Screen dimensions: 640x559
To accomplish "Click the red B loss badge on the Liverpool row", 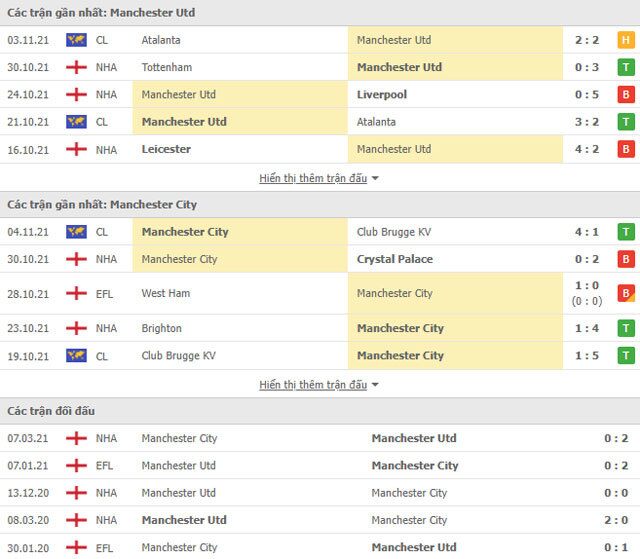I will 626,95.
